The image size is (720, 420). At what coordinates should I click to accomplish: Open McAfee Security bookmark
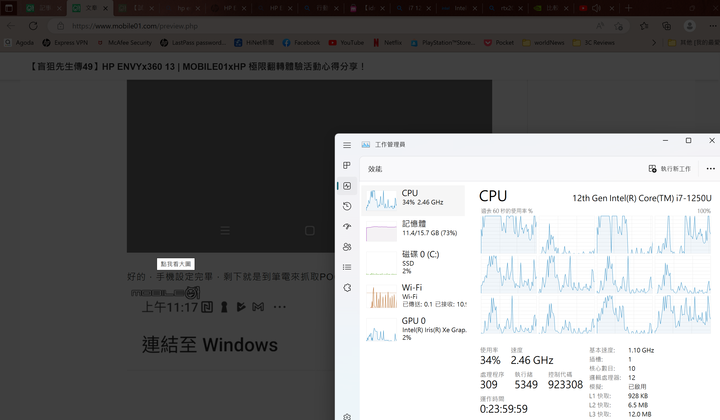124,43
